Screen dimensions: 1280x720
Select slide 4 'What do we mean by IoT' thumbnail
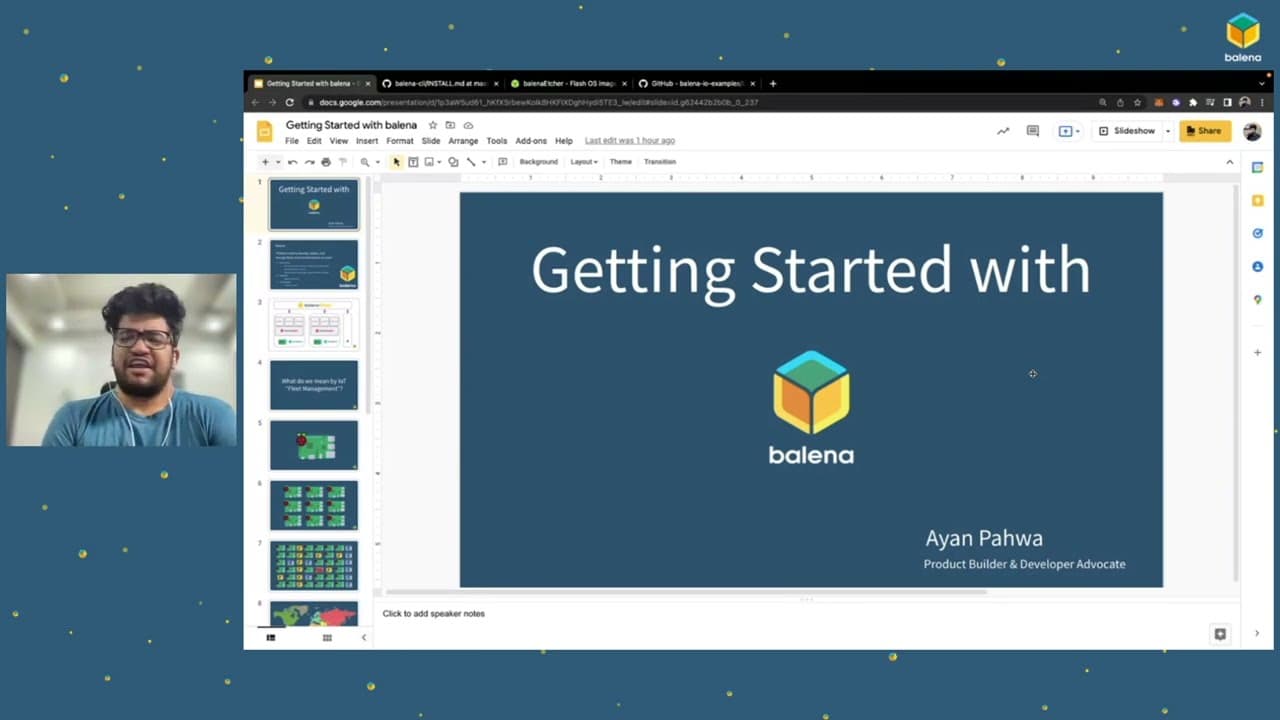(314, 385)
